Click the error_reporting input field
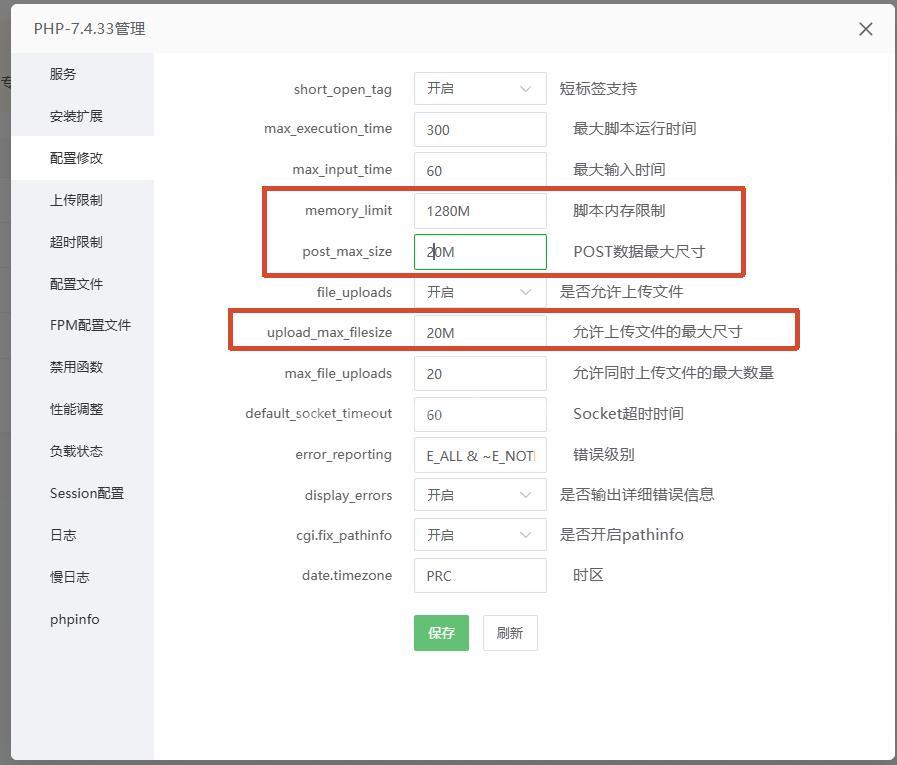This screenshot has width=897, height=765. (x=480, y=455)
